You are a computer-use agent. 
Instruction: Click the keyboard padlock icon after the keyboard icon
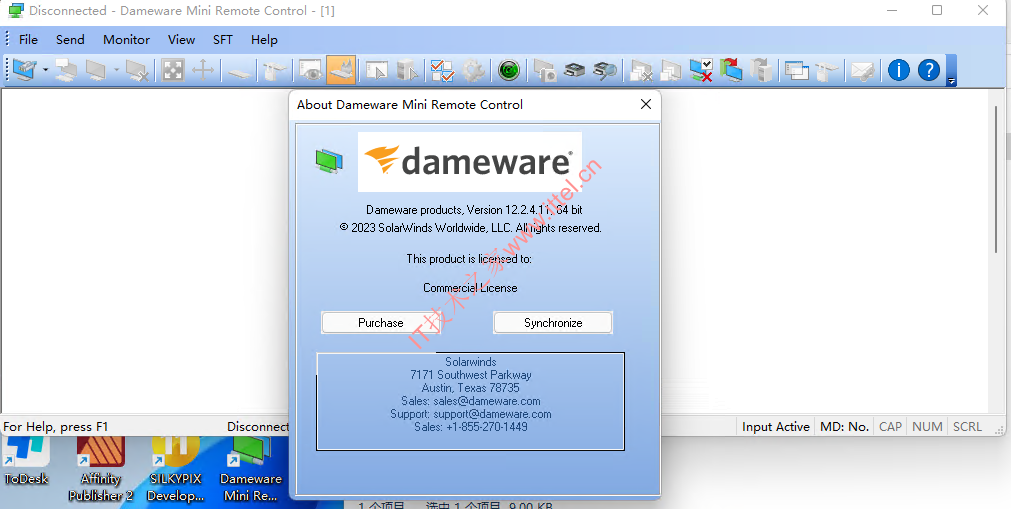(x=275, y=70)
